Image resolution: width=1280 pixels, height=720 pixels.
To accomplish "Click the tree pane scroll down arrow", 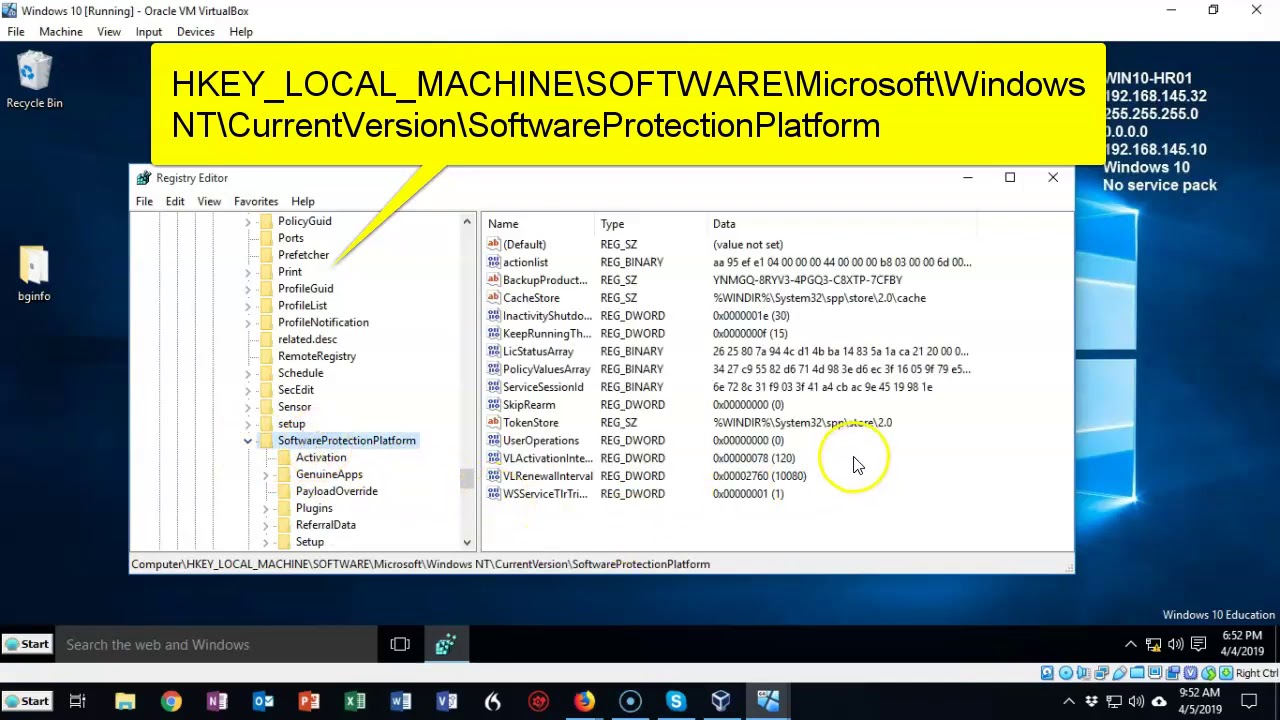I will (x=467, y=542).
